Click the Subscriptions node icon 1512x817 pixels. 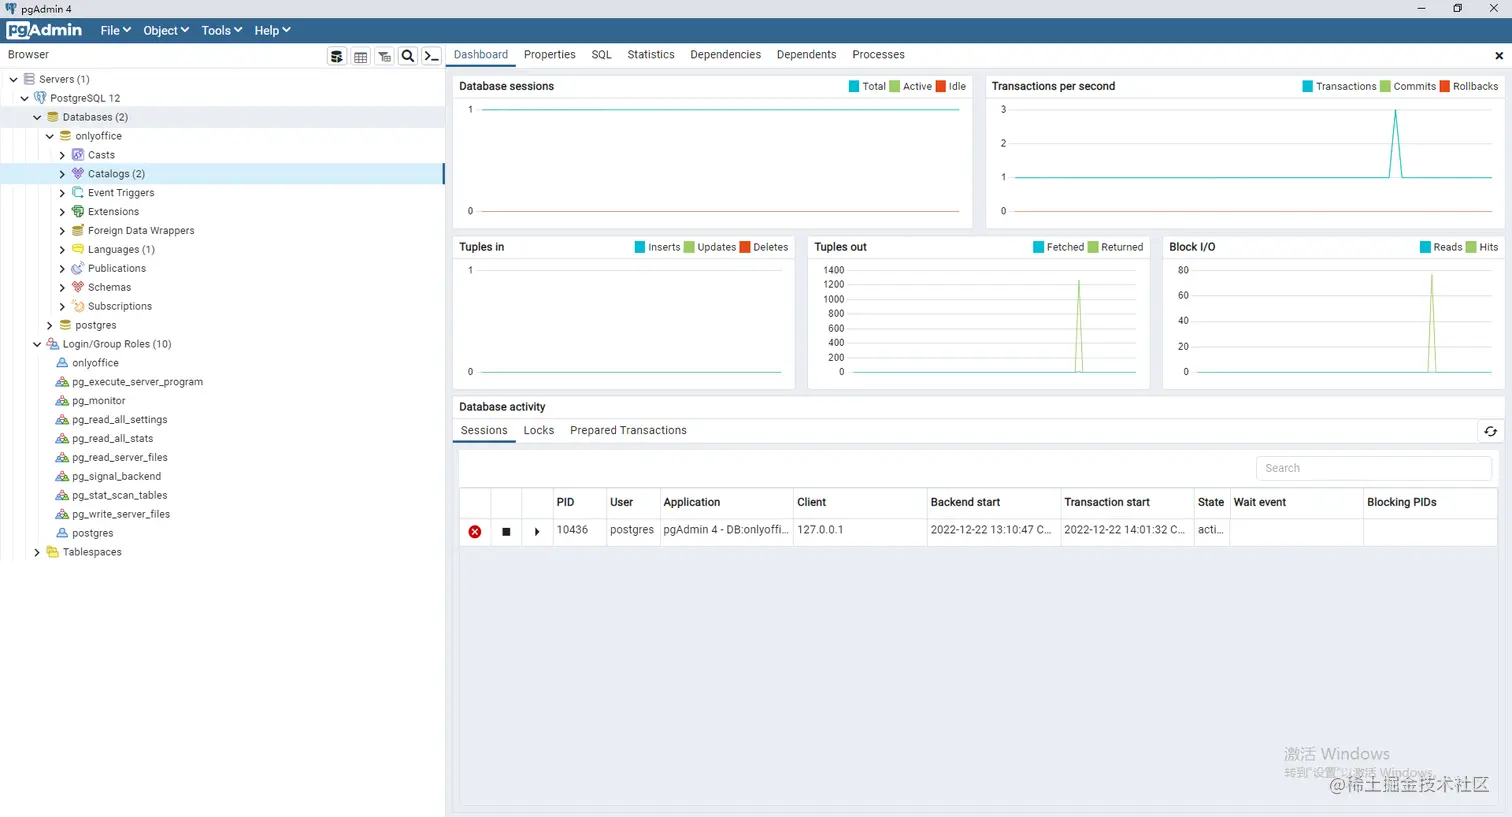click(x=78, y=307)
